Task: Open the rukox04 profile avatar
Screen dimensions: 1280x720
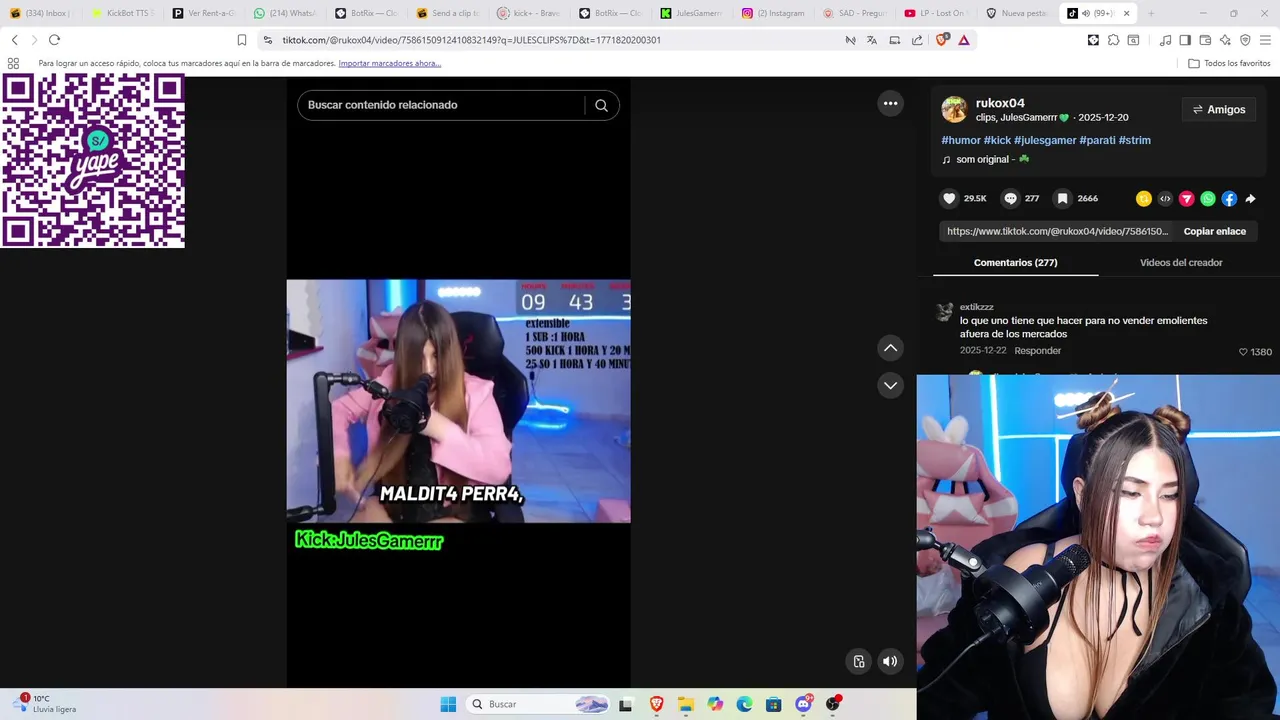Action: (954, 109)
